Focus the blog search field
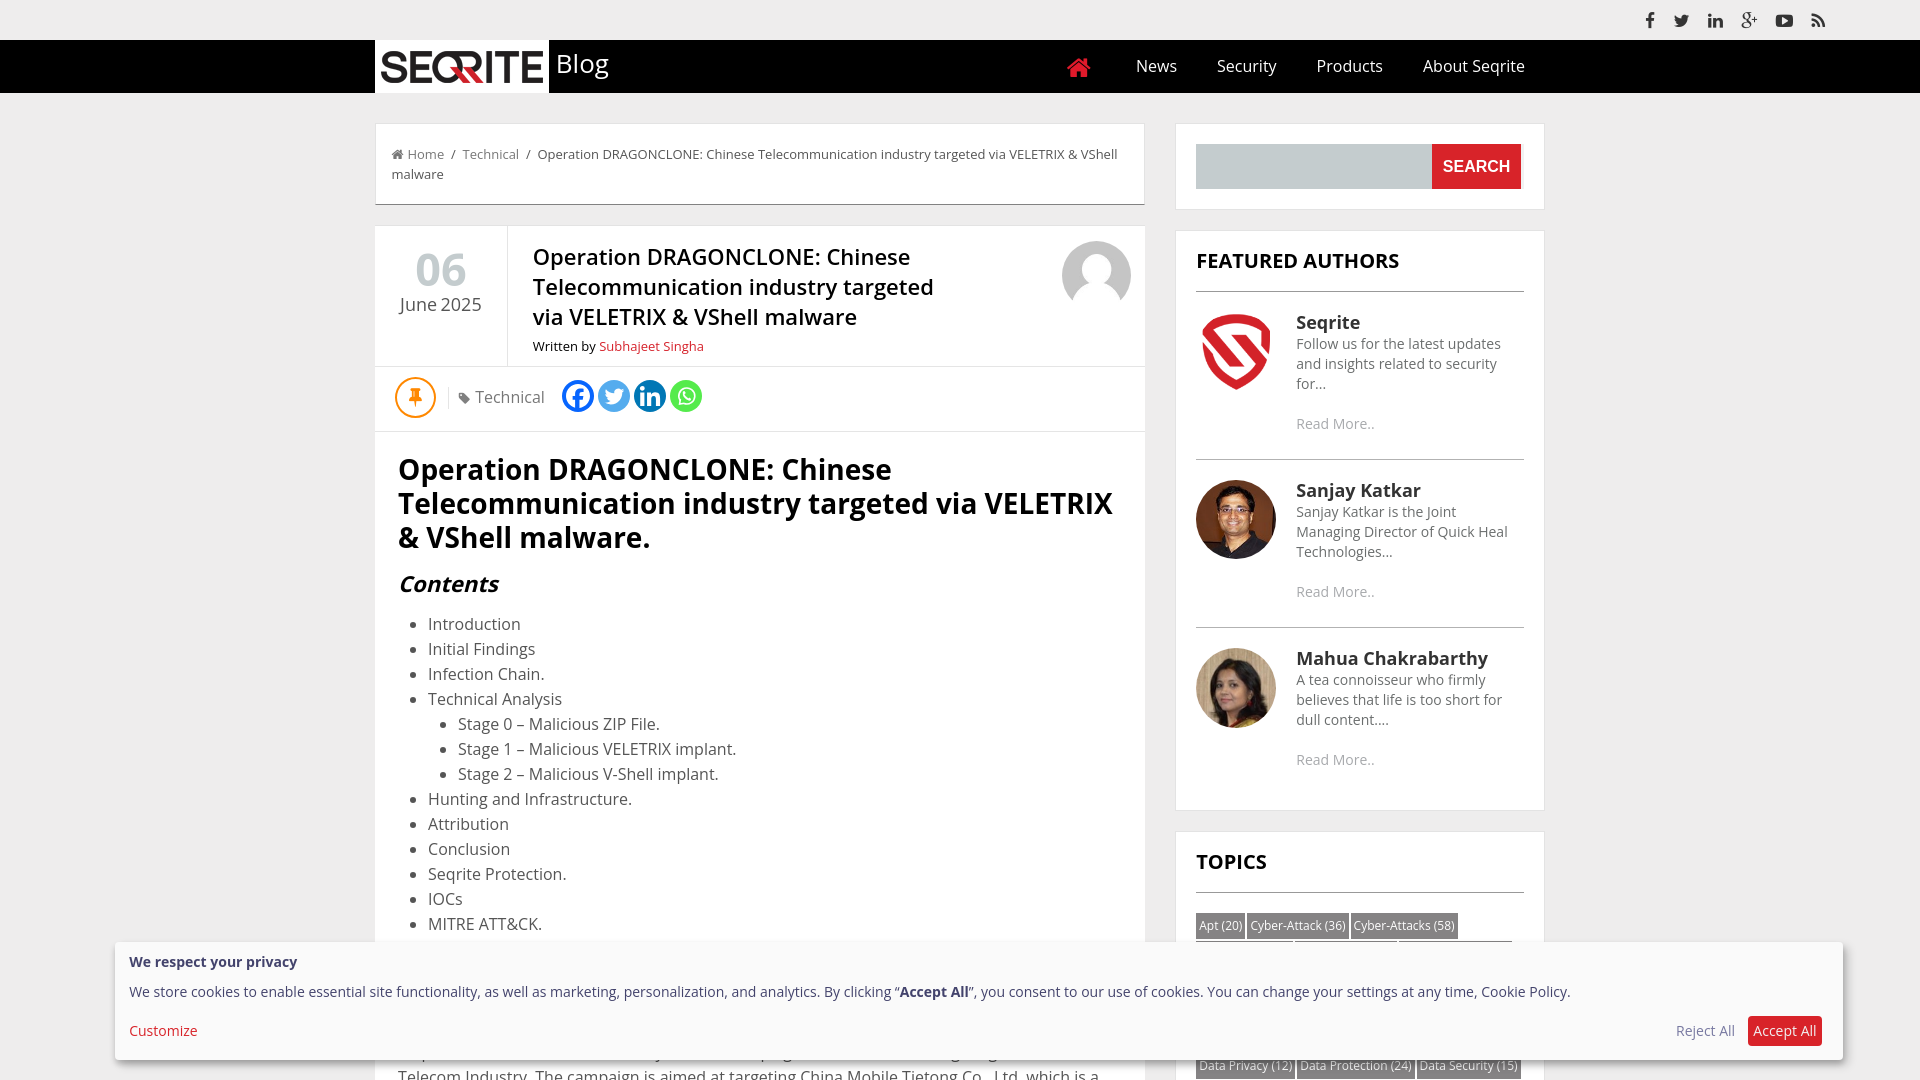1920x1080 pixels. point(1313,166)
